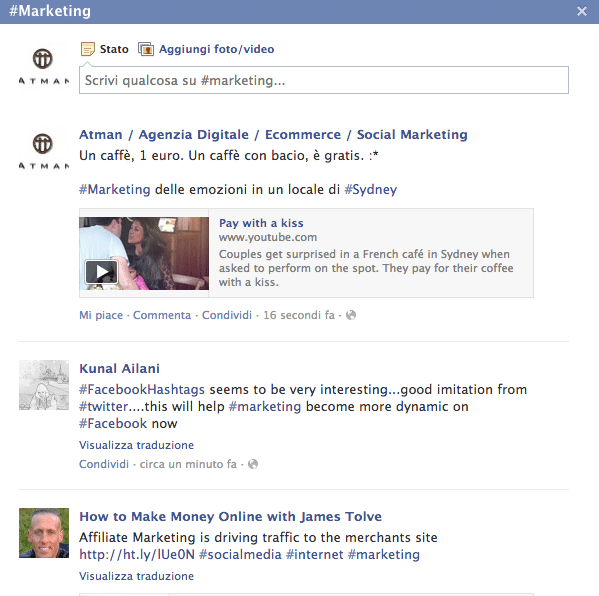599x596 pixels.
Task: Open the http://ht.ly/lUe0N link
Action: (x=137, y=555)
